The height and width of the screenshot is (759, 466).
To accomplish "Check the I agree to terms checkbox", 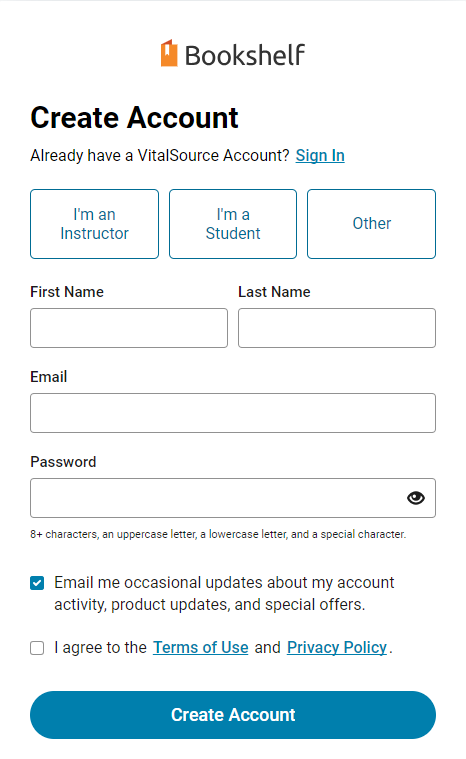I will point(37,648).
